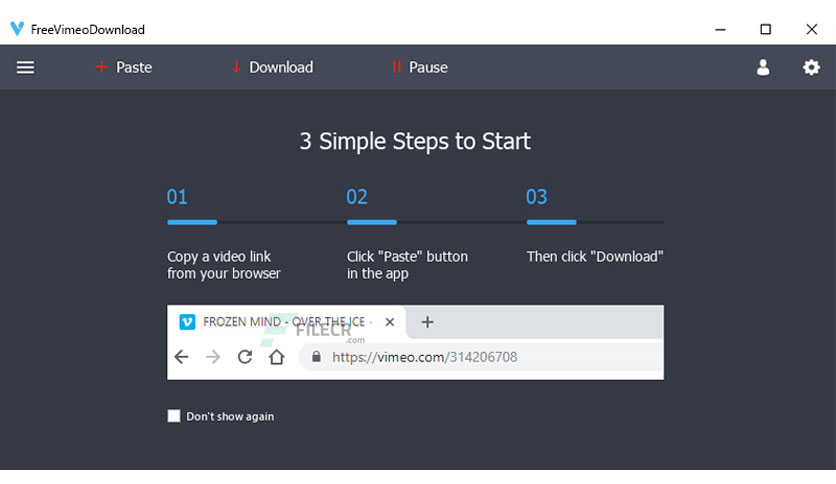
Task: Close the FreeVimeoDownload window
Action: (x=811, y=29)
